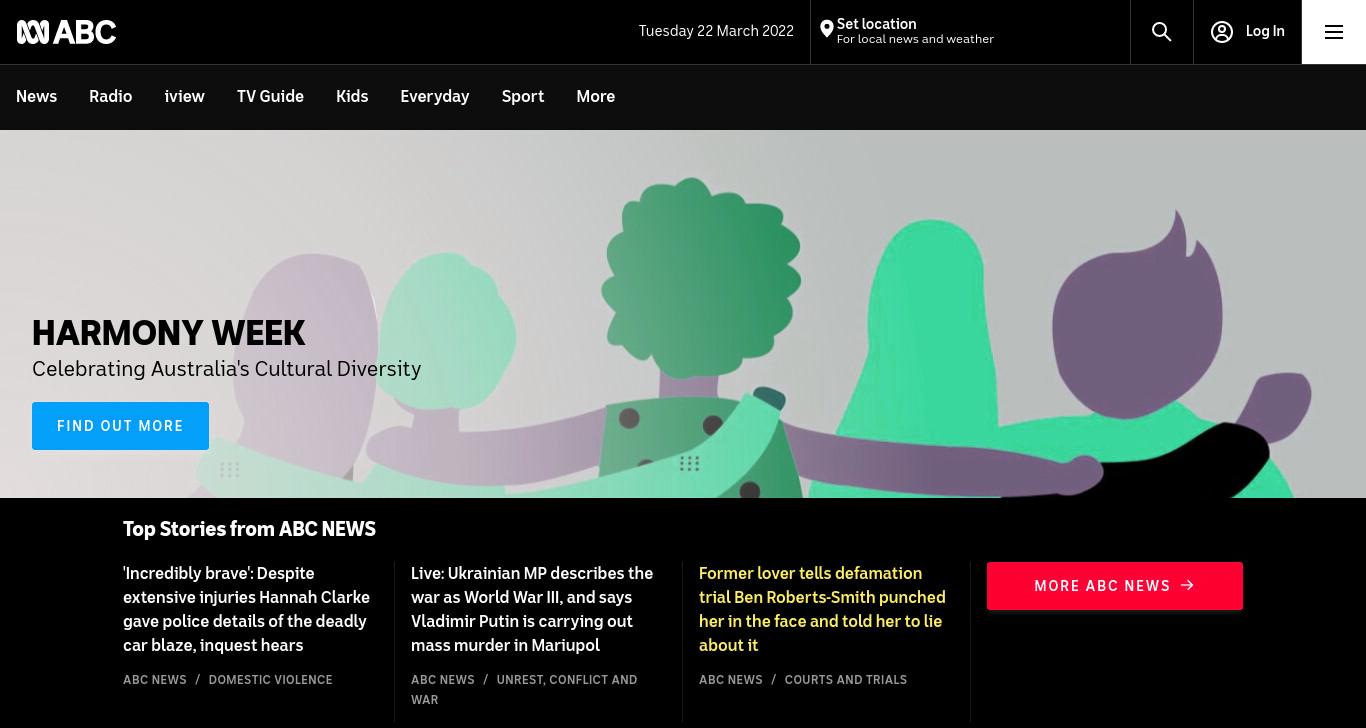Open the Radio navigation item
1366x728 pixels.
pos(110,97)
